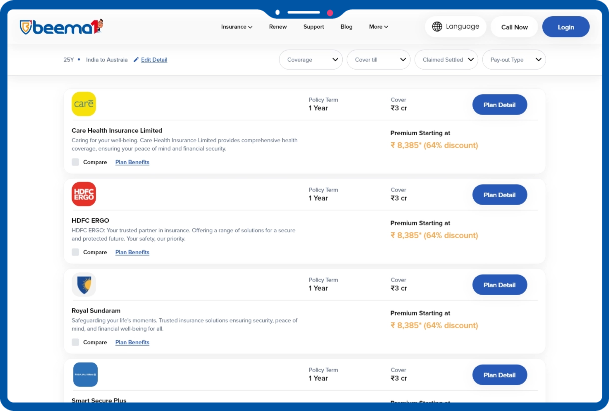
Task: Click the pencil icon beside Edit Detail
Action: pyautogui.click(x=136, y=60)
